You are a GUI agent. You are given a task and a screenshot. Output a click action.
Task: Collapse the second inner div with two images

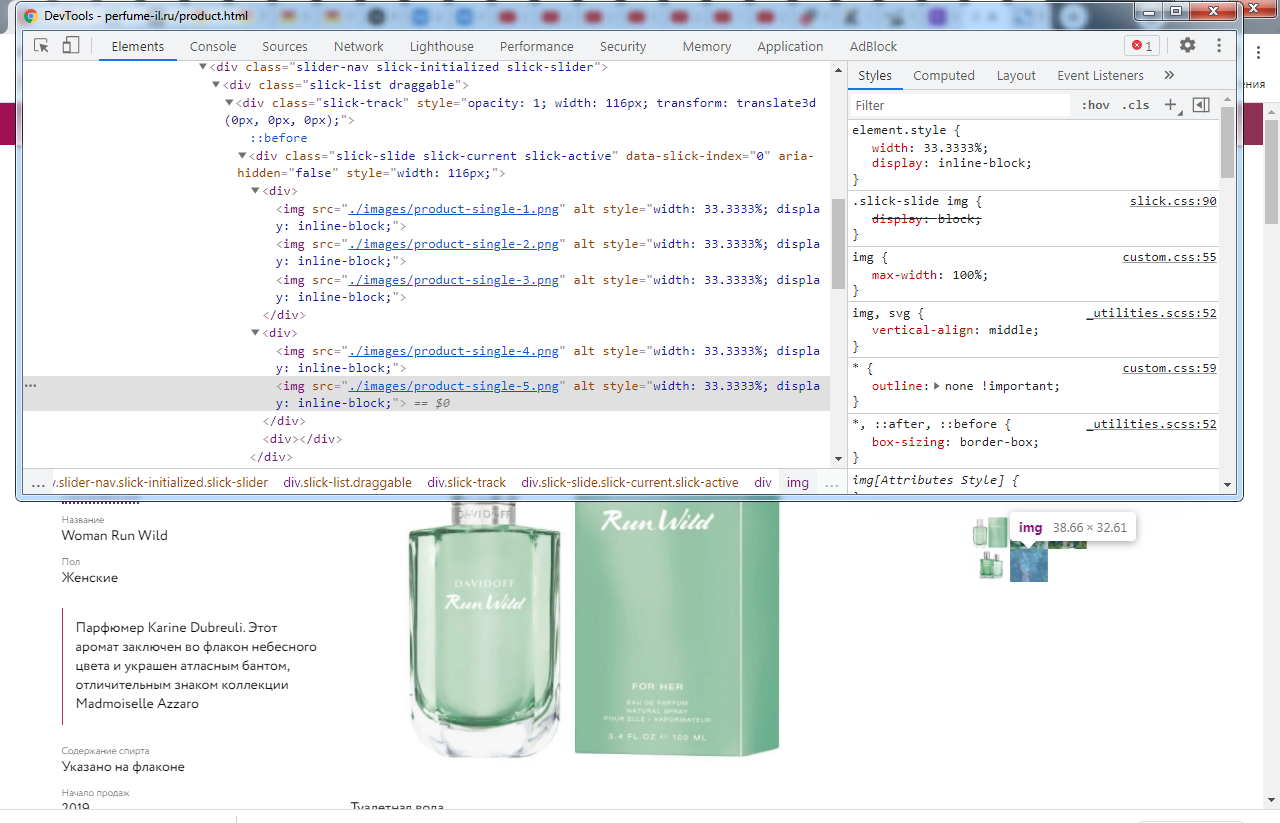point(255,333)
